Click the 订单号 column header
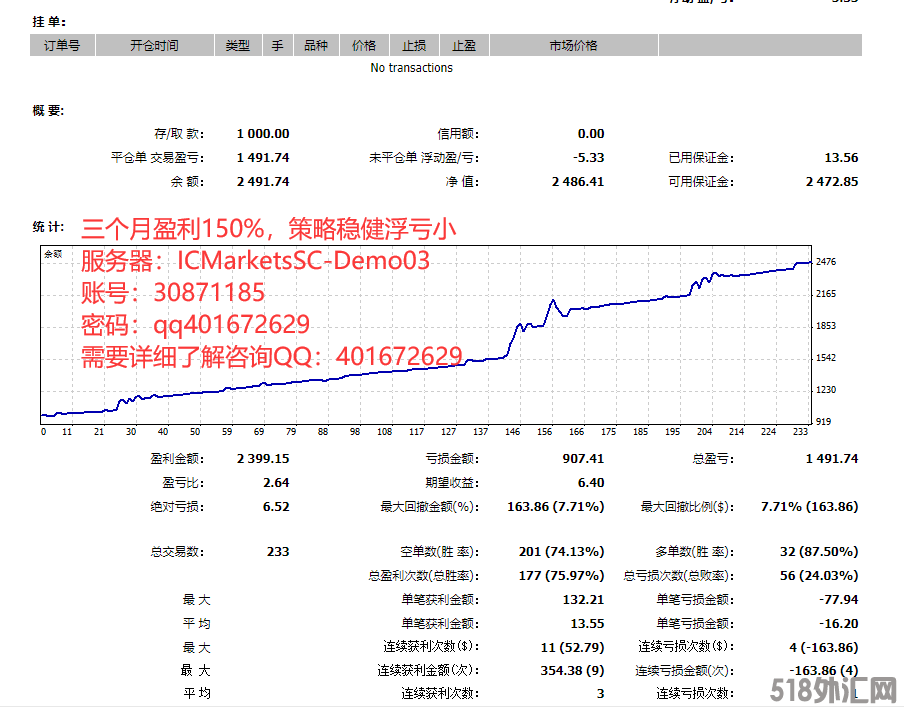Image resolution: width=904 pixels, height=714 pixels. [x=62, y=46]
